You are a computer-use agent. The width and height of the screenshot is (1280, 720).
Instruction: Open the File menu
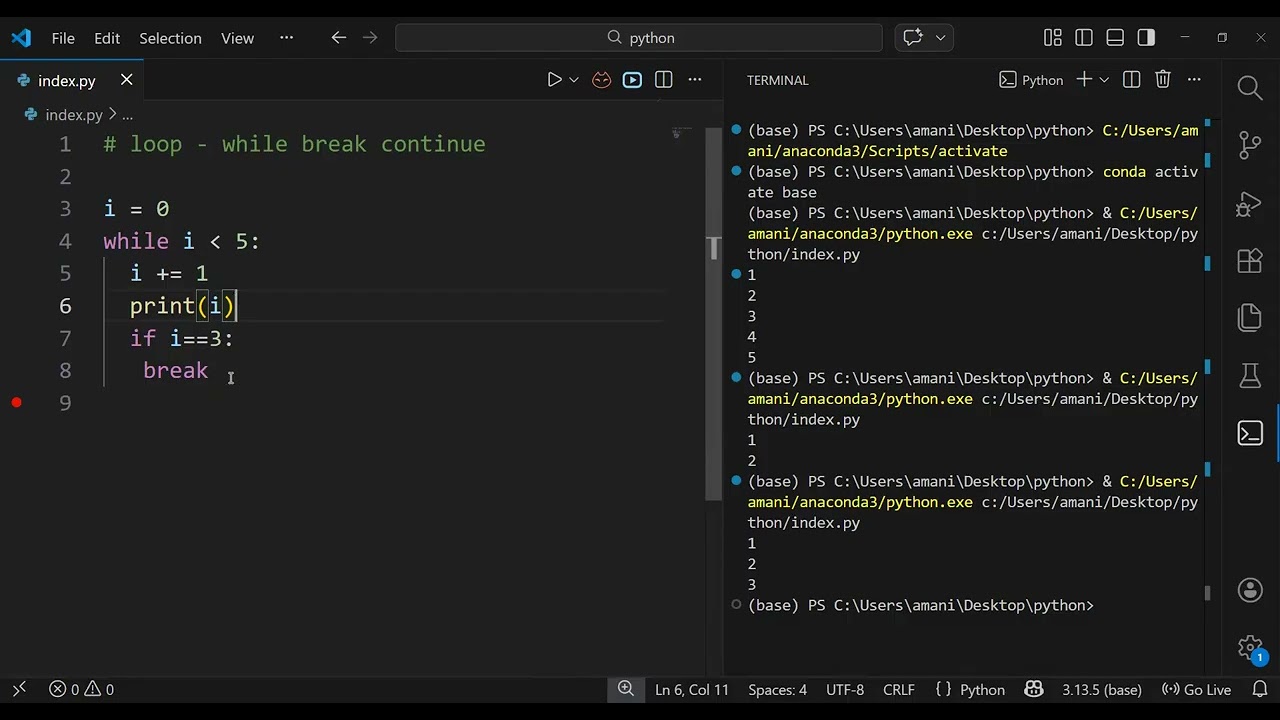point(63,38)
